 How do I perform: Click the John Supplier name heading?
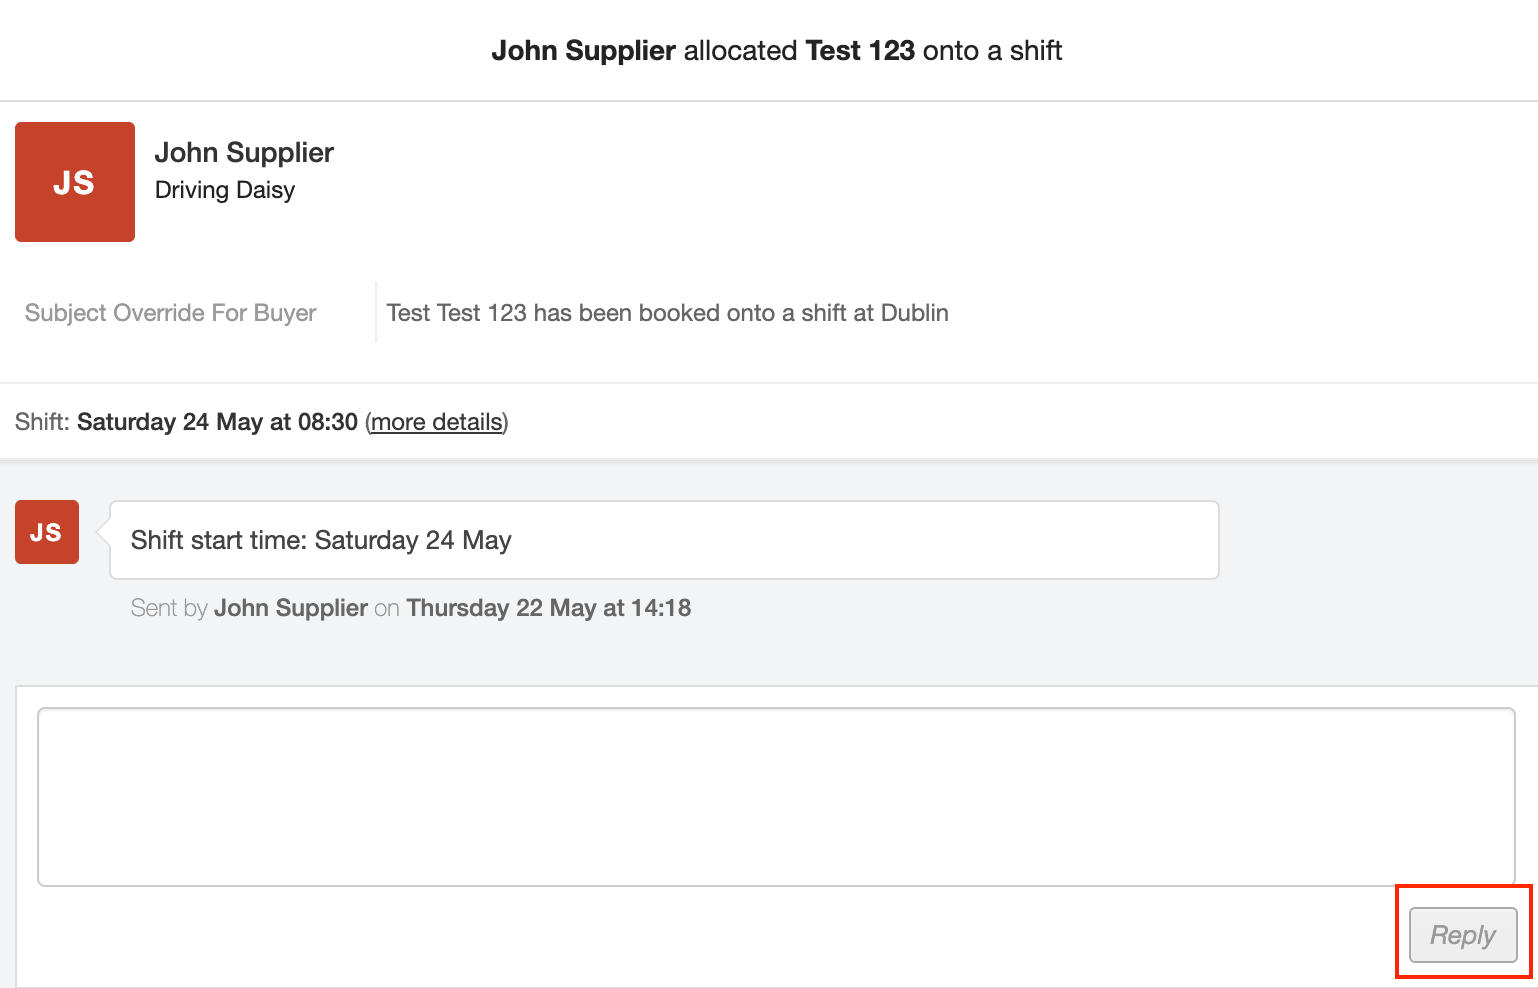pos(244,153)
